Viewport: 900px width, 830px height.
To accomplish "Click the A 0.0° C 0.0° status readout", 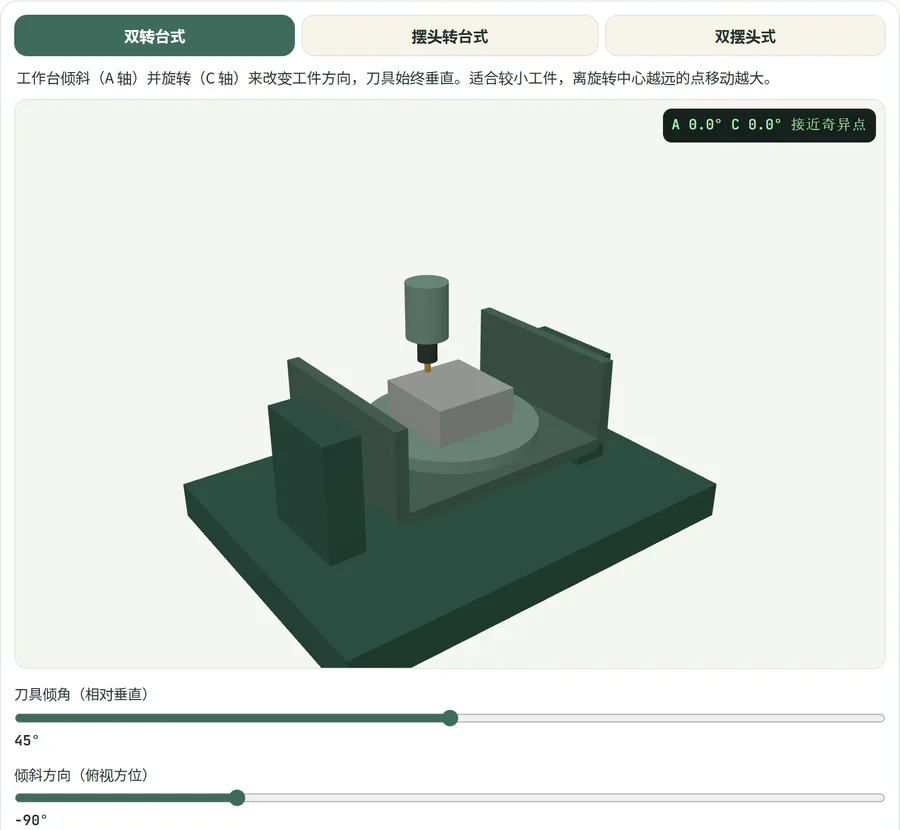I will click(x=769, y=125).
